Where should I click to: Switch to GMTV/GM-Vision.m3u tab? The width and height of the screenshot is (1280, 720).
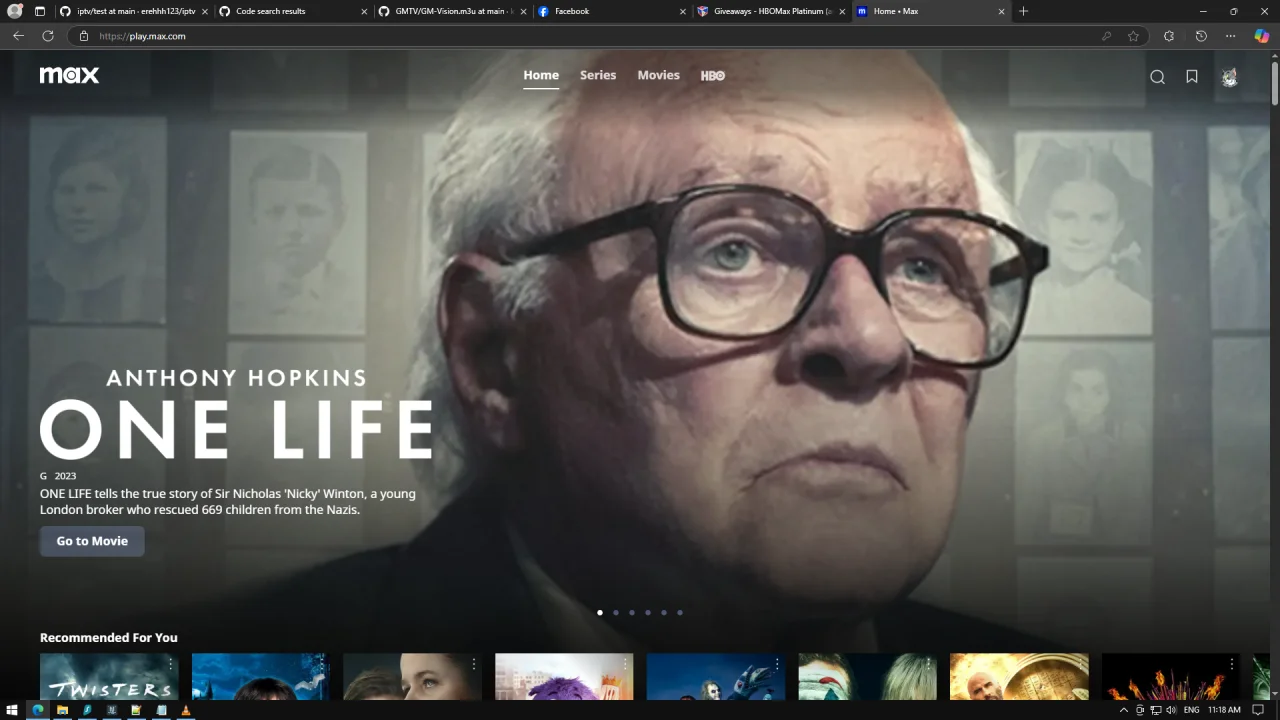452,11
